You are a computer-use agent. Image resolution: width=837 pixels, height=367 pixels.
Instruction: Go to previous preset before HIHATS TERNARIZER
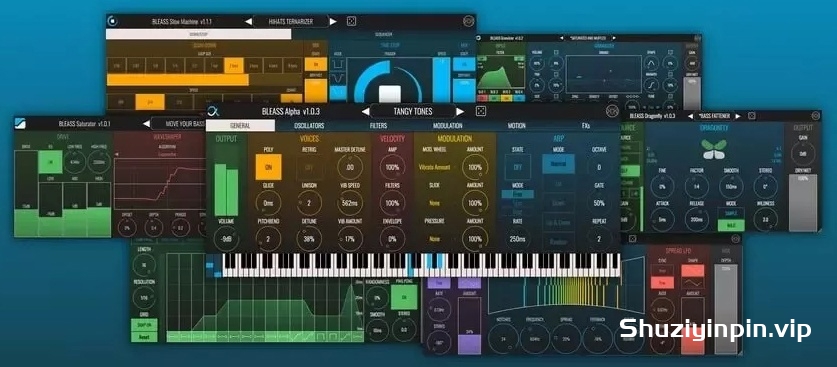[x=248, y=22]
